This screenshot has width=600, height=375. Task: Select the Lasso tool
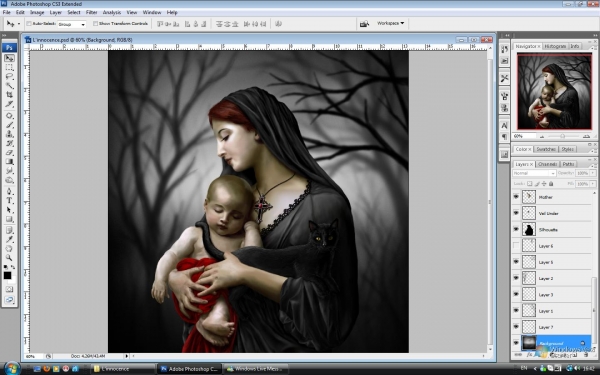pyautogui.click(x=9, y=77)
